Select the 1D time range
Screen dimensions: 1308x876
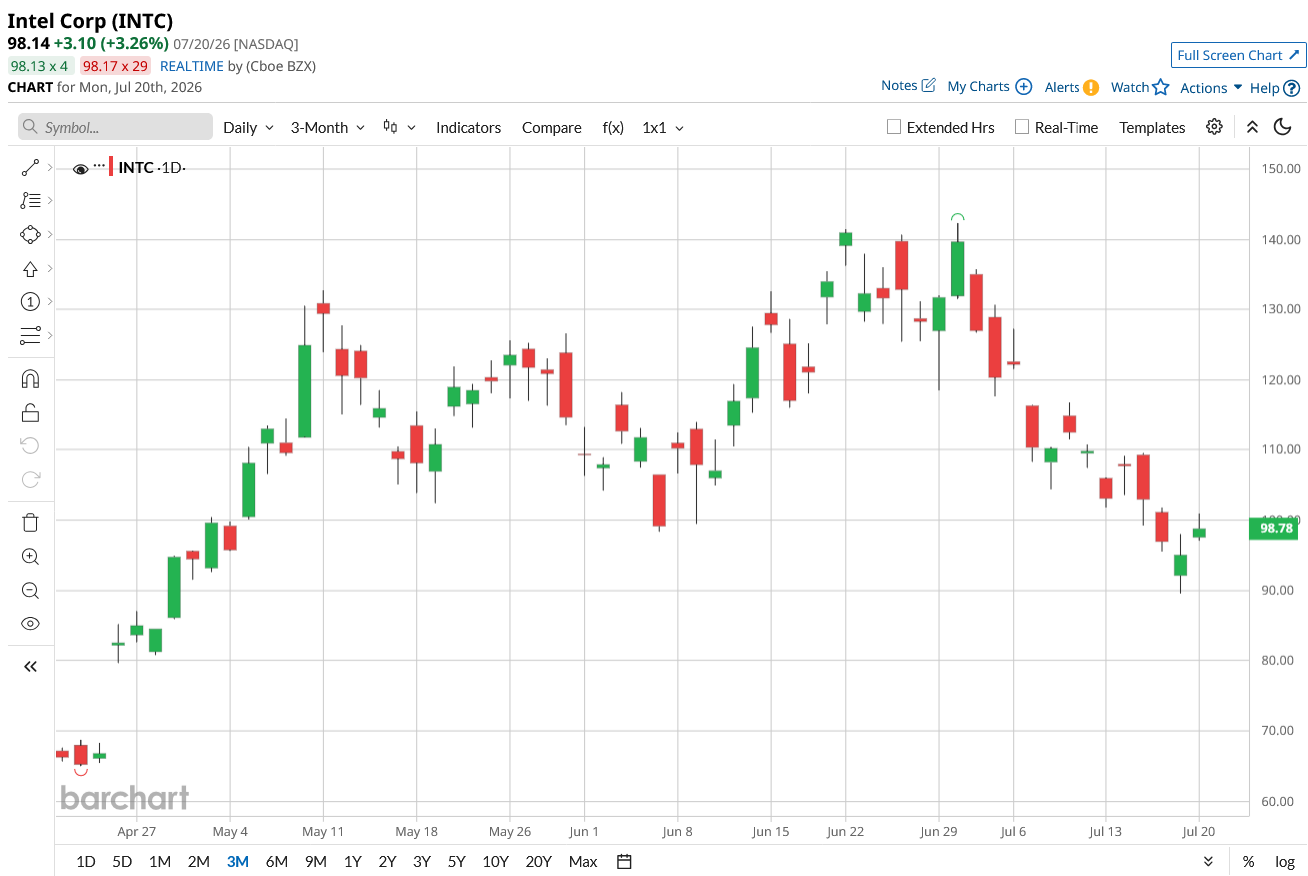click(86, 861)
